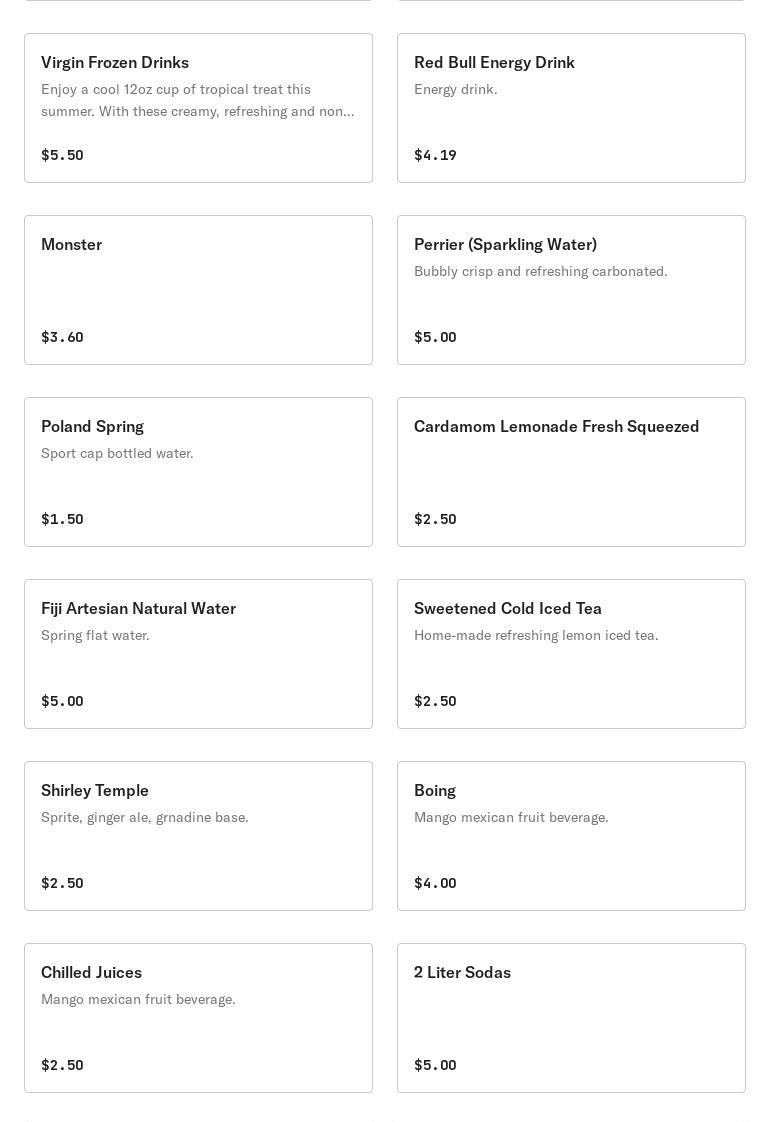Click the truncated Virgin Frozen Drinks description
This screenshot has width=770, height=1122.
pyautogui.click(x=198, y=100)
